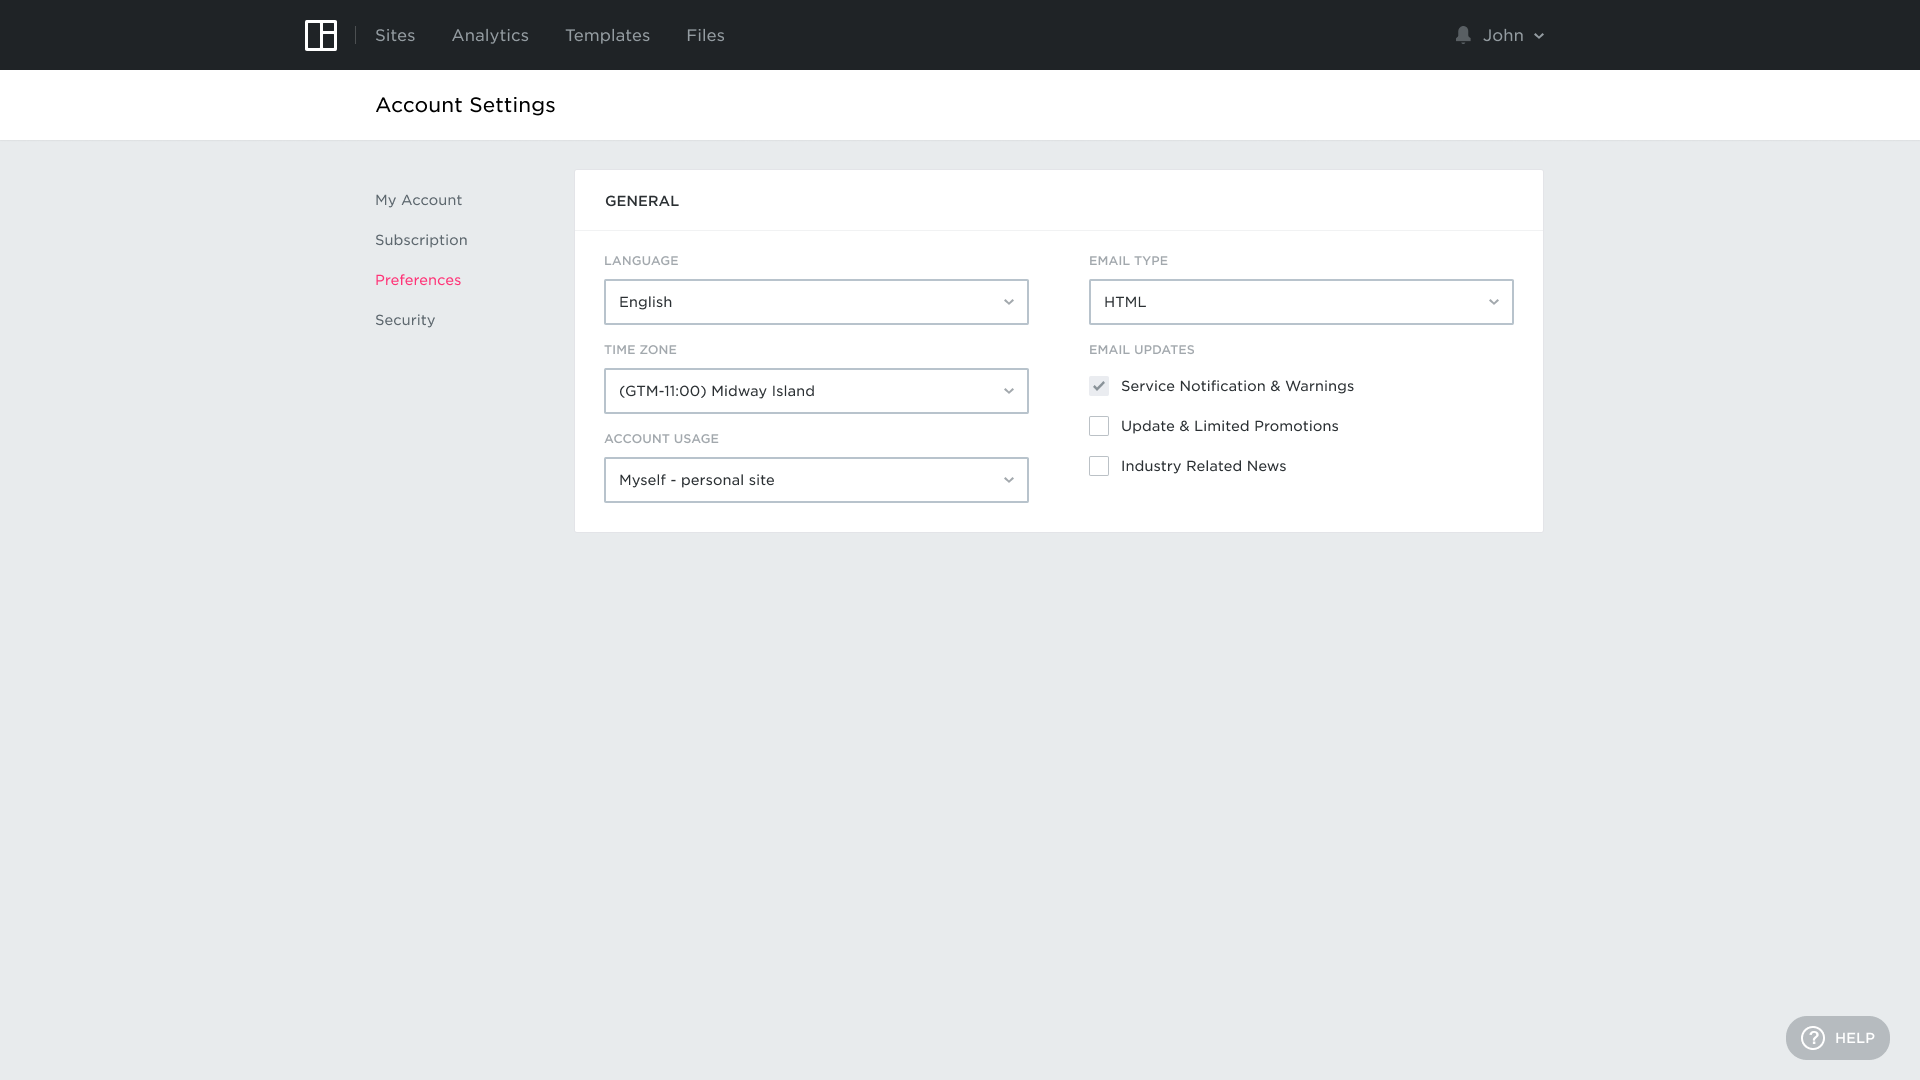The image size is (1920, 1080).
Task: Switch to Security settings section
Action: tap(405, 320)
